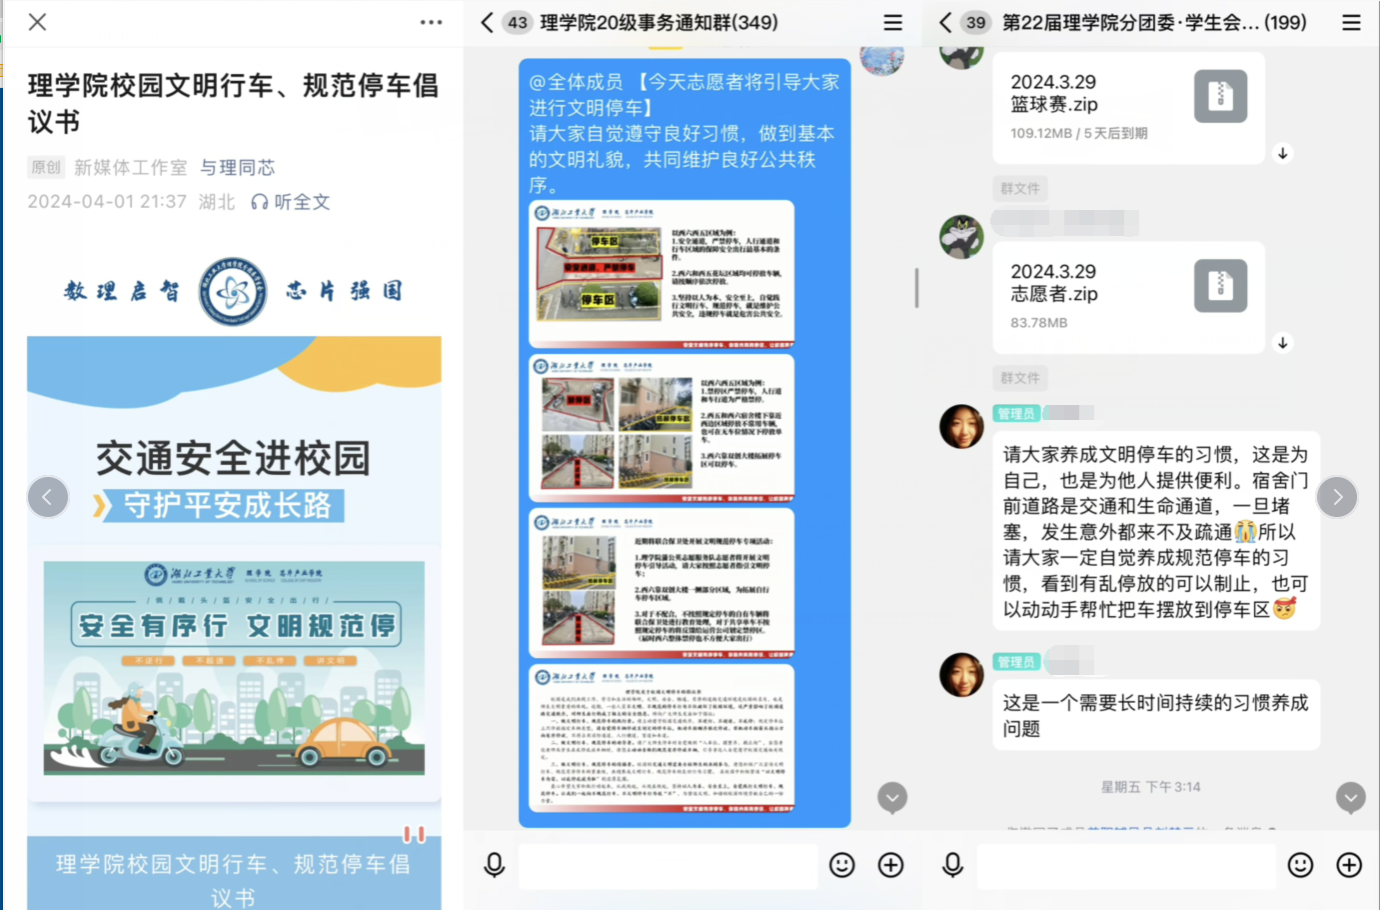Viewport: 1380px width, 910px height.
Task: Open hamburger menu of 理学院20级事务通知群
Action: [893, 22]
